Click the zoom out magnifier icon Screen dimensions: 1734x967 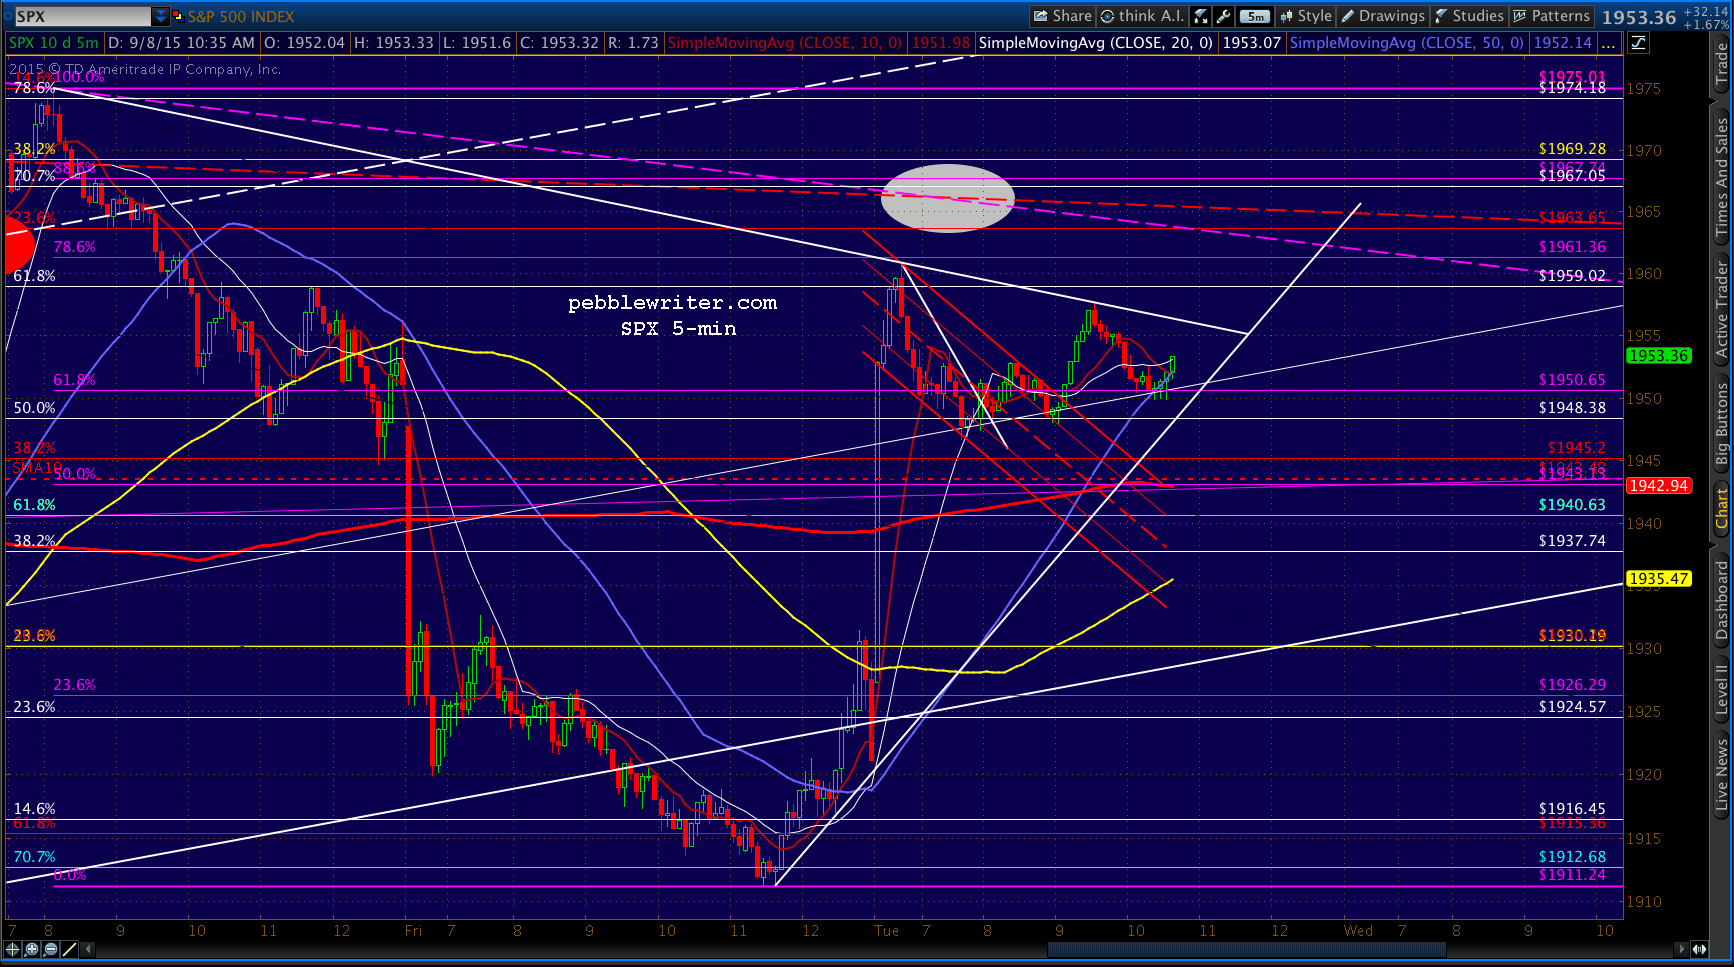click(x=51, y=949)
